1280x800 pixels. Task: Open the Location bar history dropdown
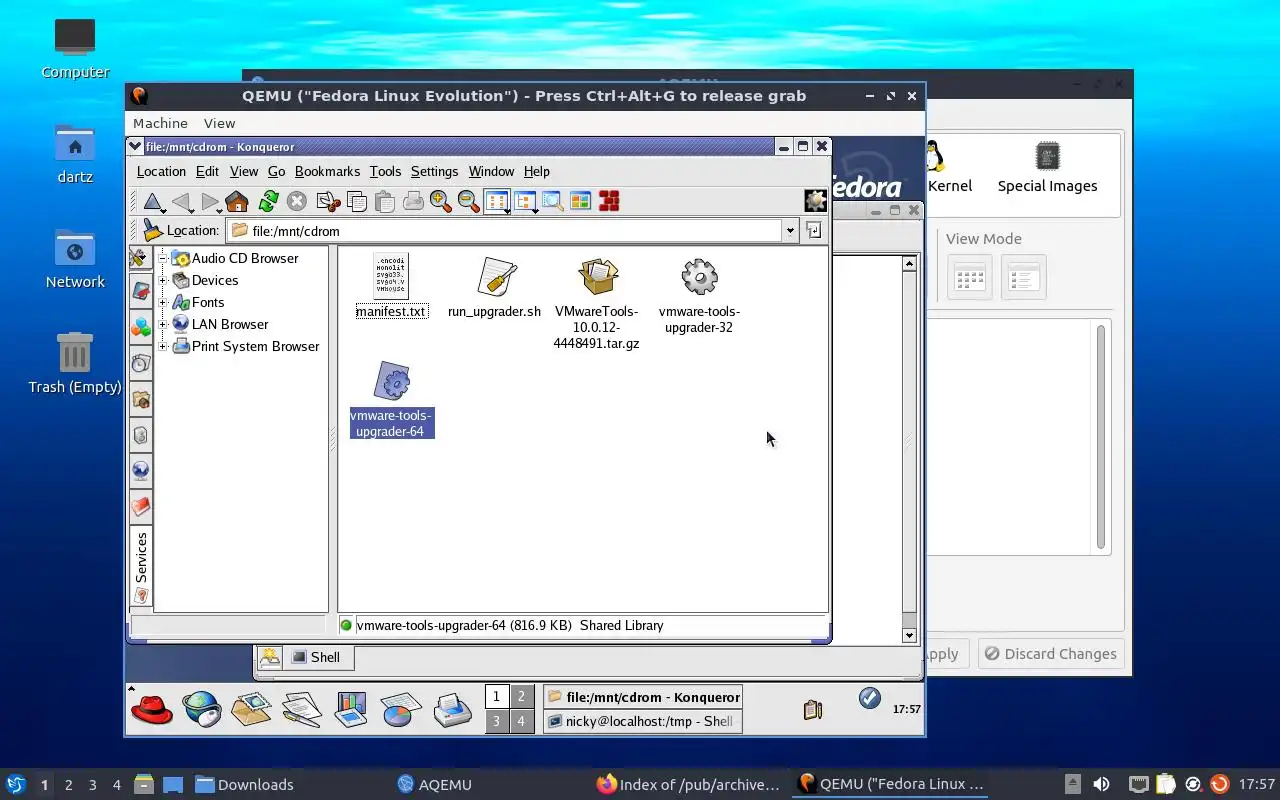(x=790, y=231)
